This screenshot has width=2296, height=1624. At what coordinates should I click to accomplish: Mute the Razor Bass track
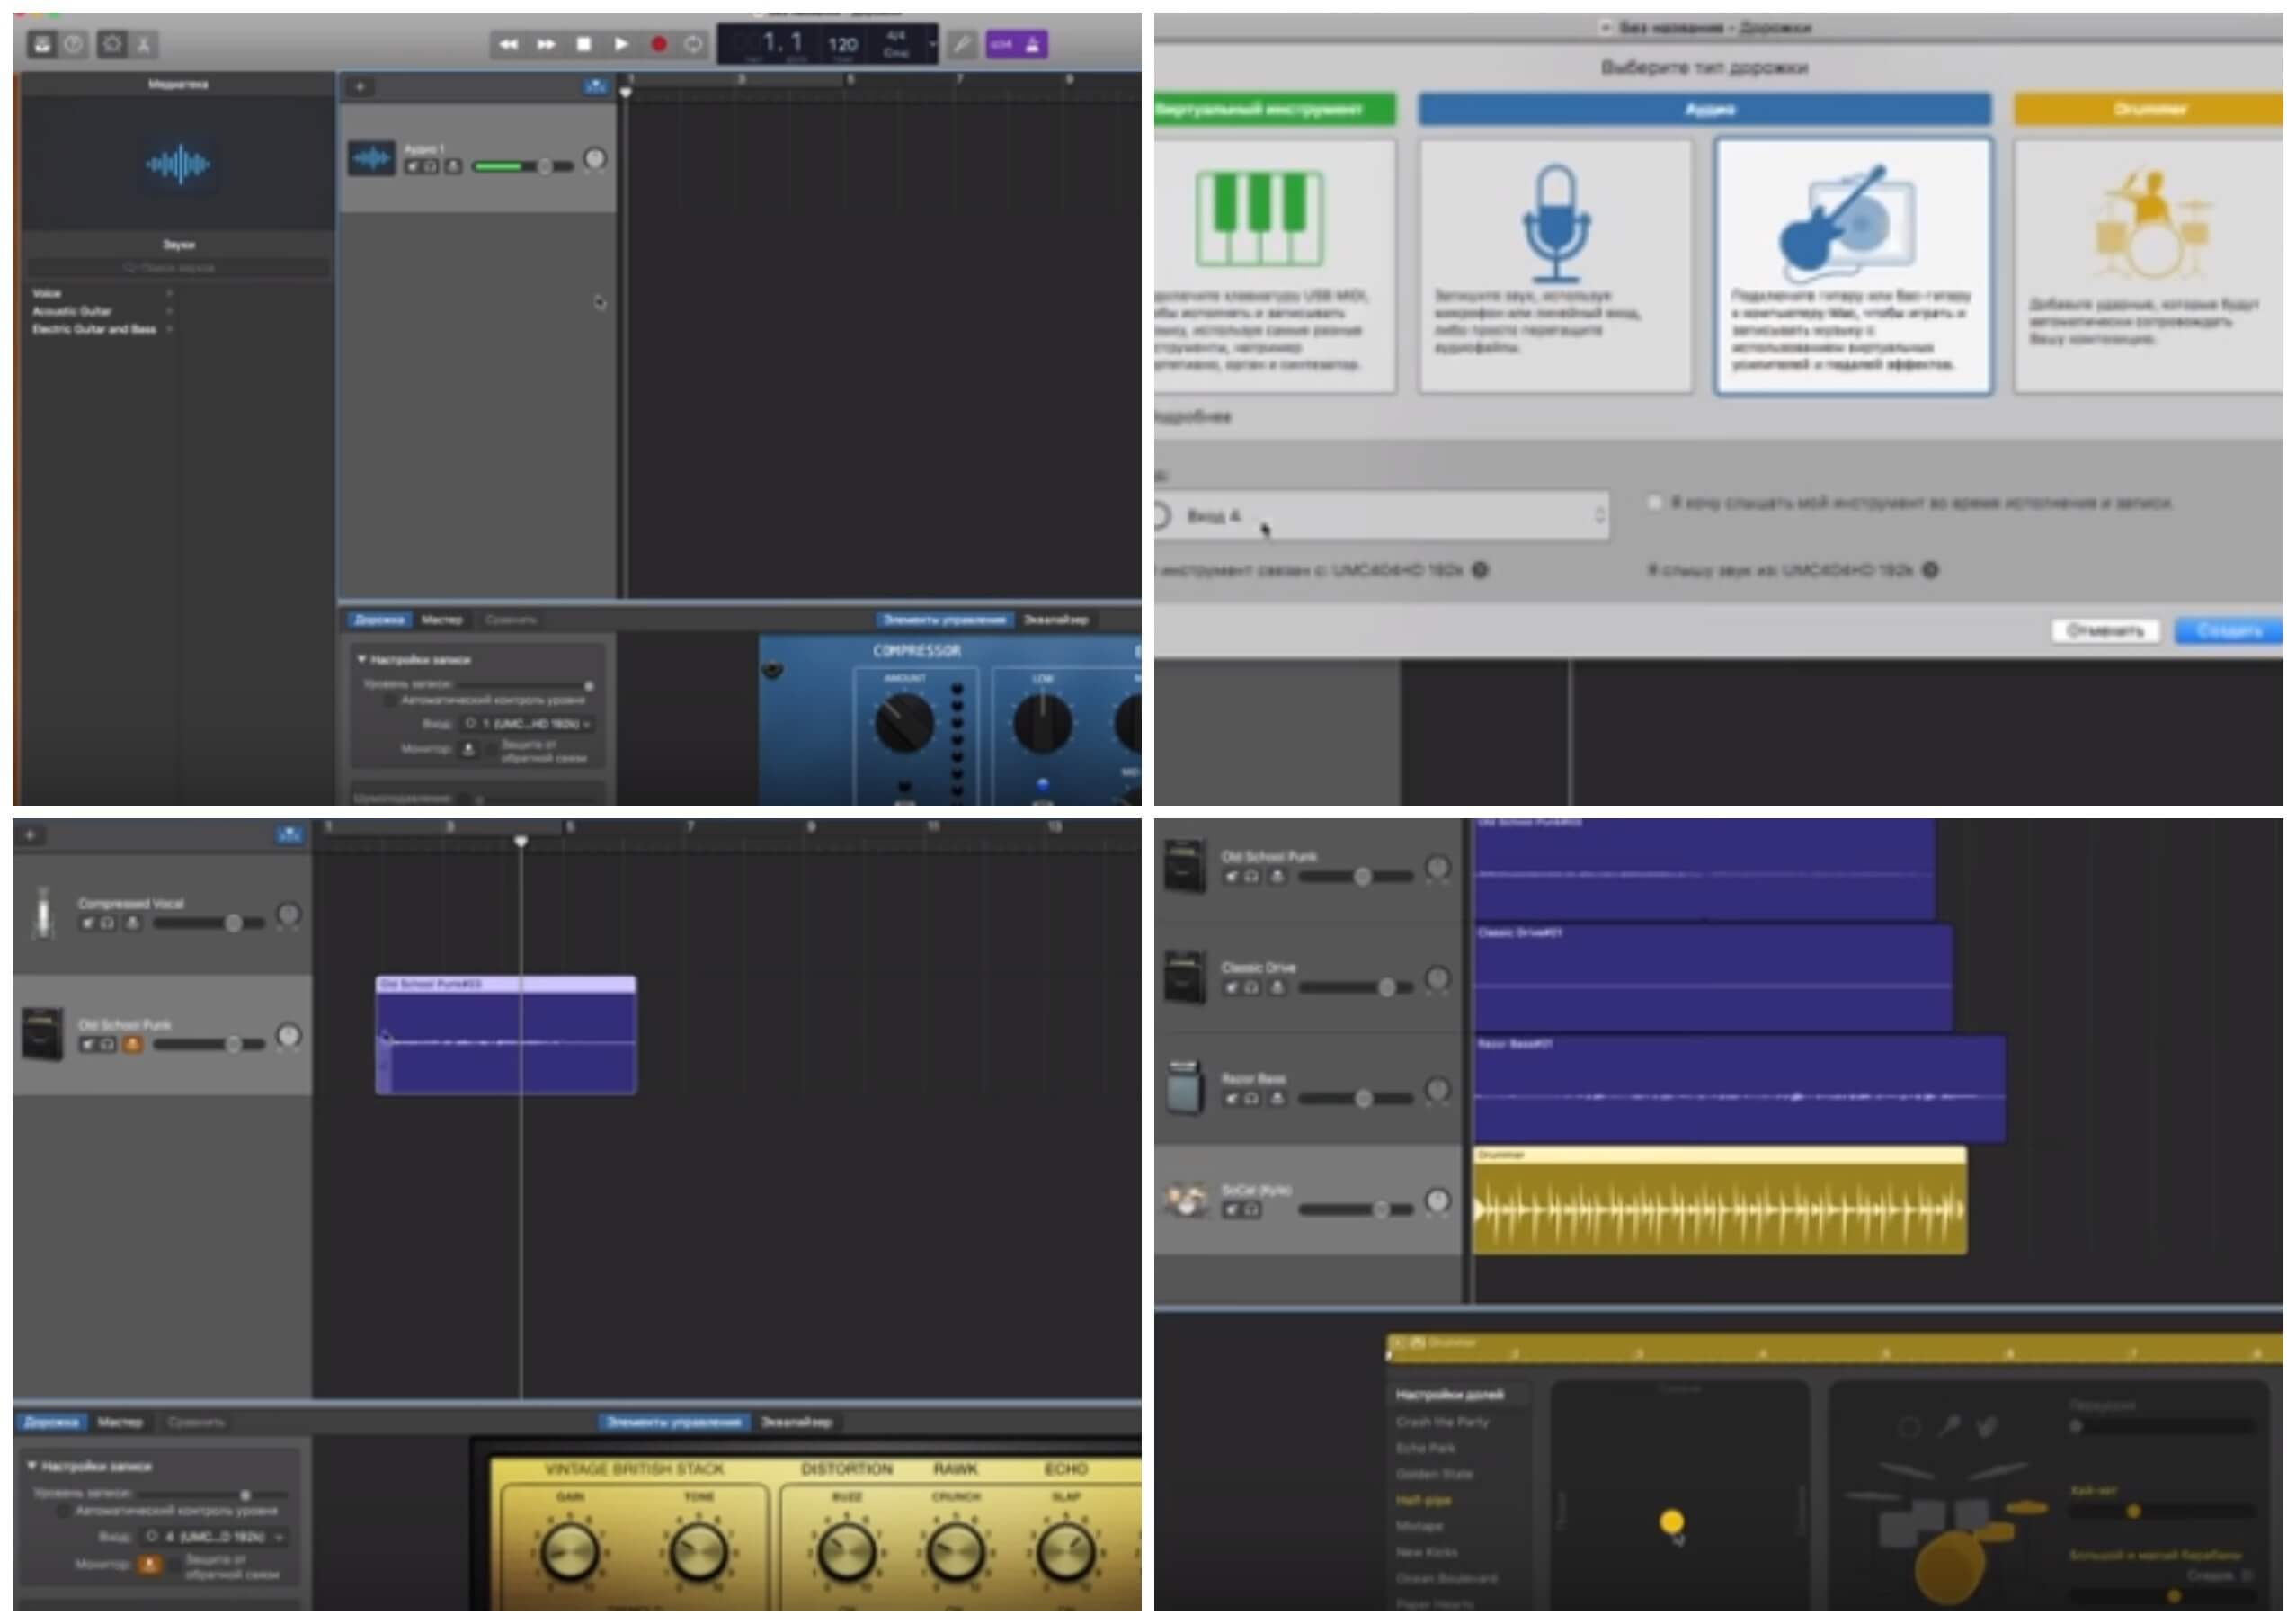(1232, 1099)
